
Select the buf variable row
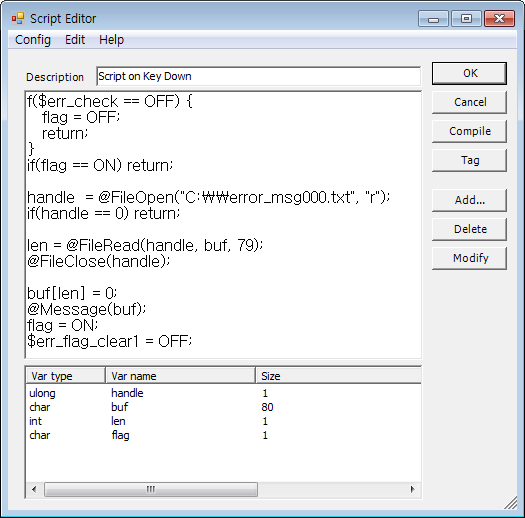(223, 407)
